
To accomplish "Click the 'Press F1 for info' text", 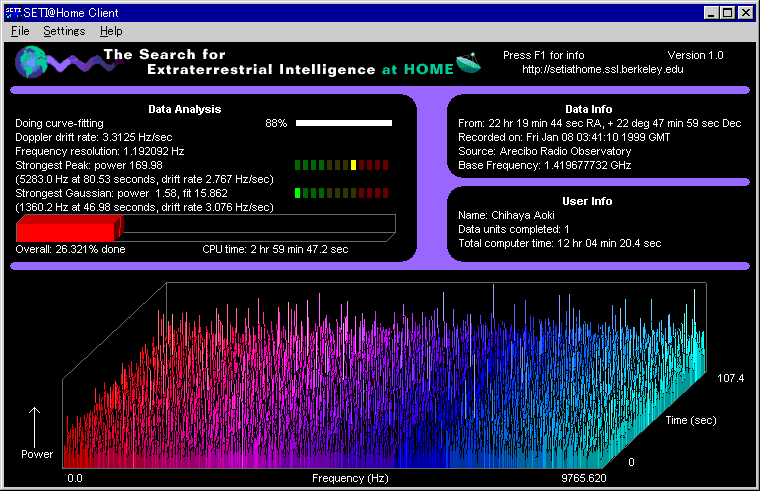I will coord(544,55).
